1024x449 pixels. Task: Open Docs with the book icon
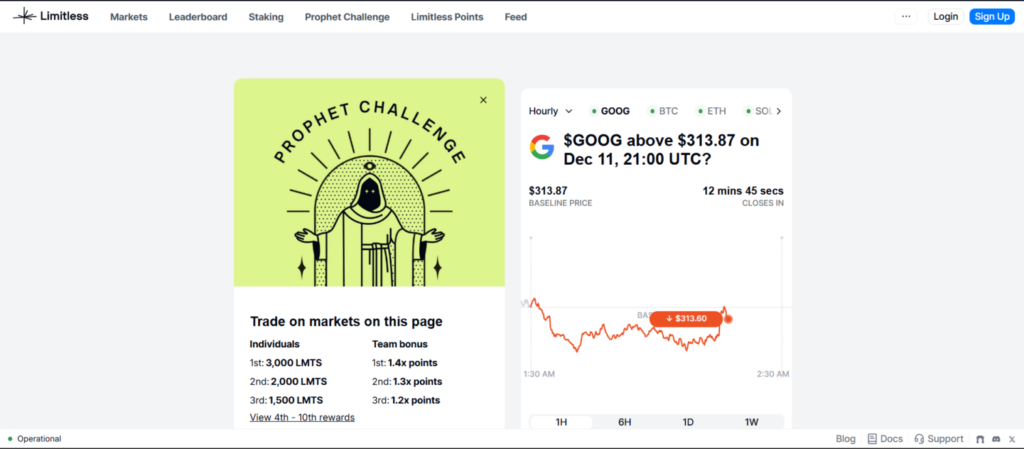pyautogui.click(x=885, y=439)
